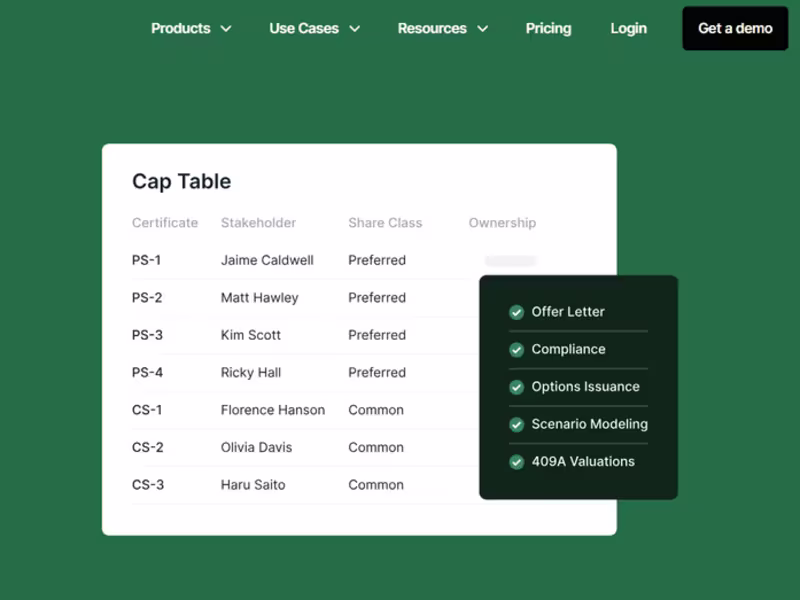Image resolution: width=800 pixels, height=600 pixels.
Task: Expand the Products dropdown chevron
Action: pos(226,29)
